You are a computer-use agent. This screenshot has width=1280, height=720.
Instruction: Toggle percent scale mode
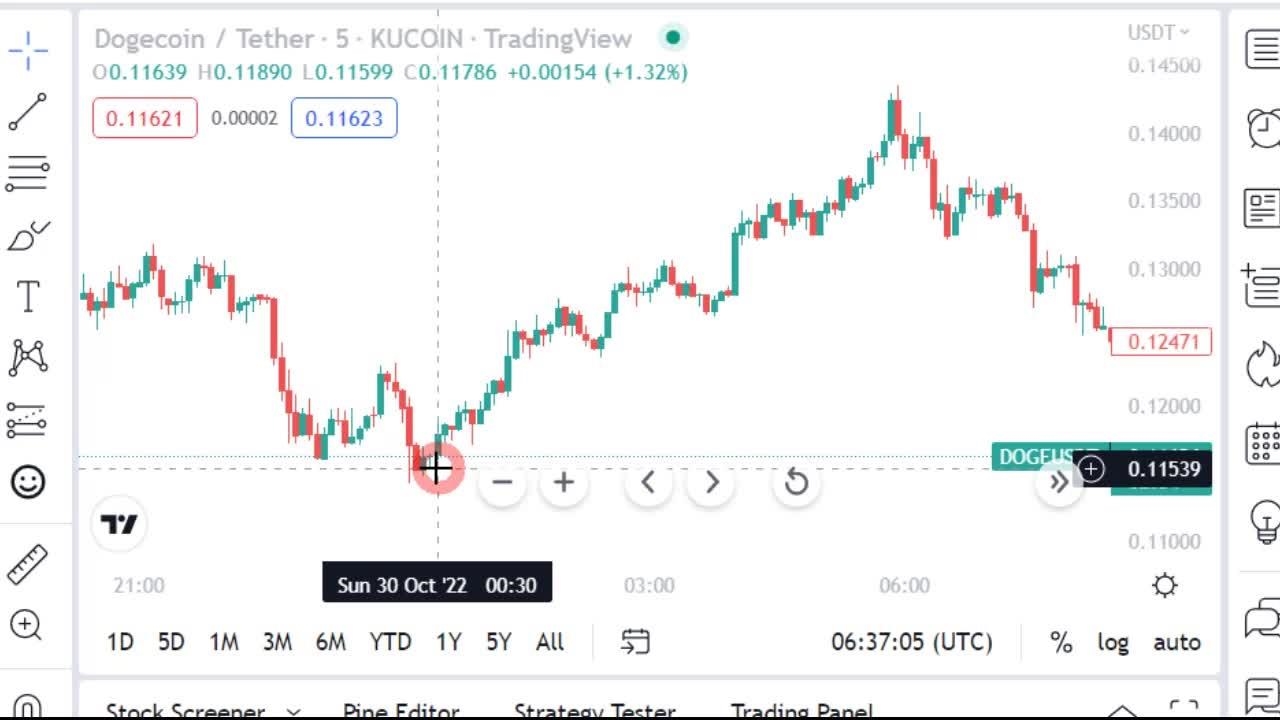(x=1061, y=642)
